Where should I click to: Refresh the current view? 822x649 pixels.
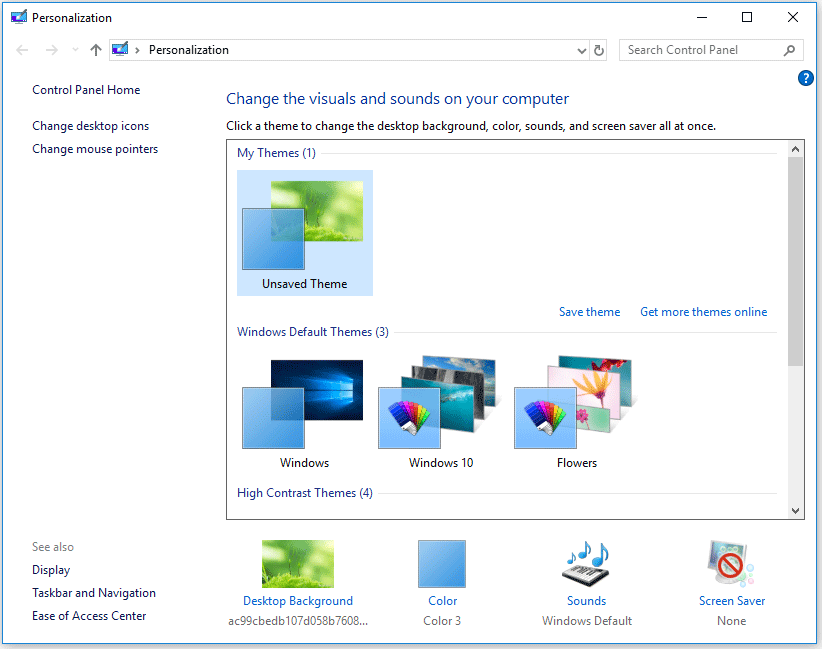click(x=598, y=49)
